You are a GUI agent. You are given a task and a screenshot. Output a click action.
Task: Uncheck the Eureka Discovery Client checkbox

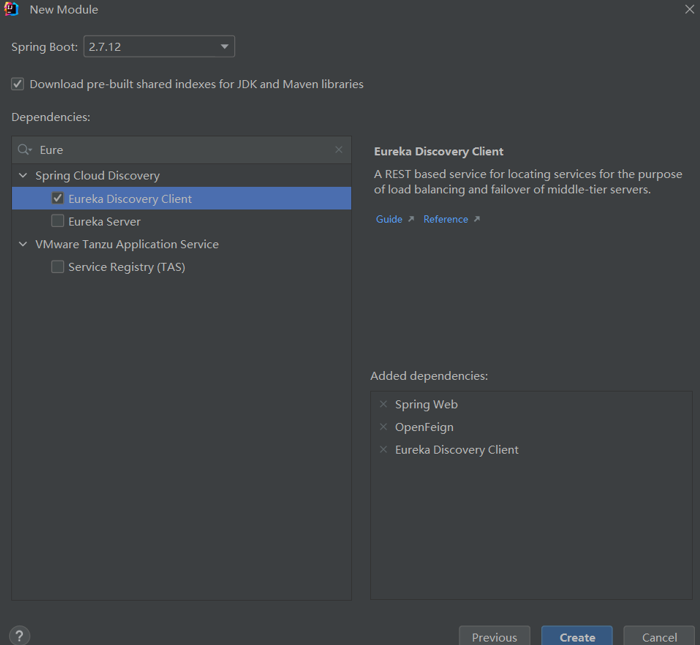coord(58,199)
